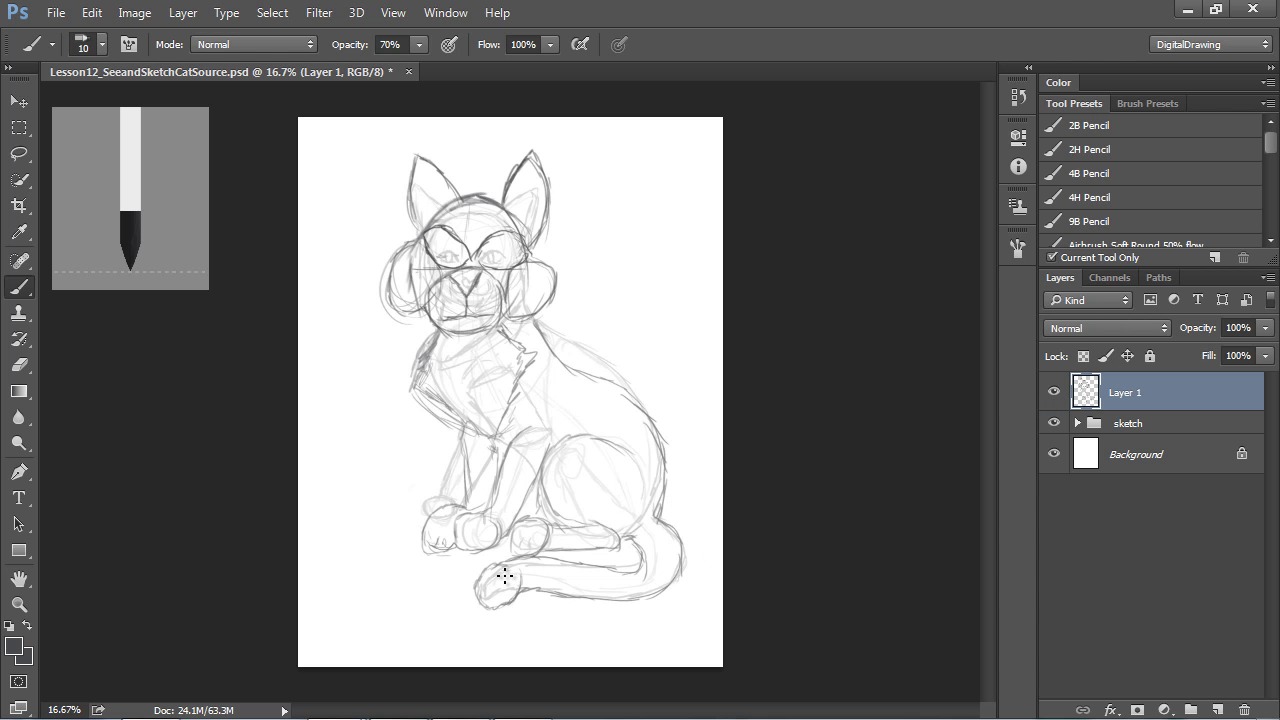Viewport: 1280px width, 720px height.
Task: Switch to the Channels tab
Action: tap(1109, 278)
